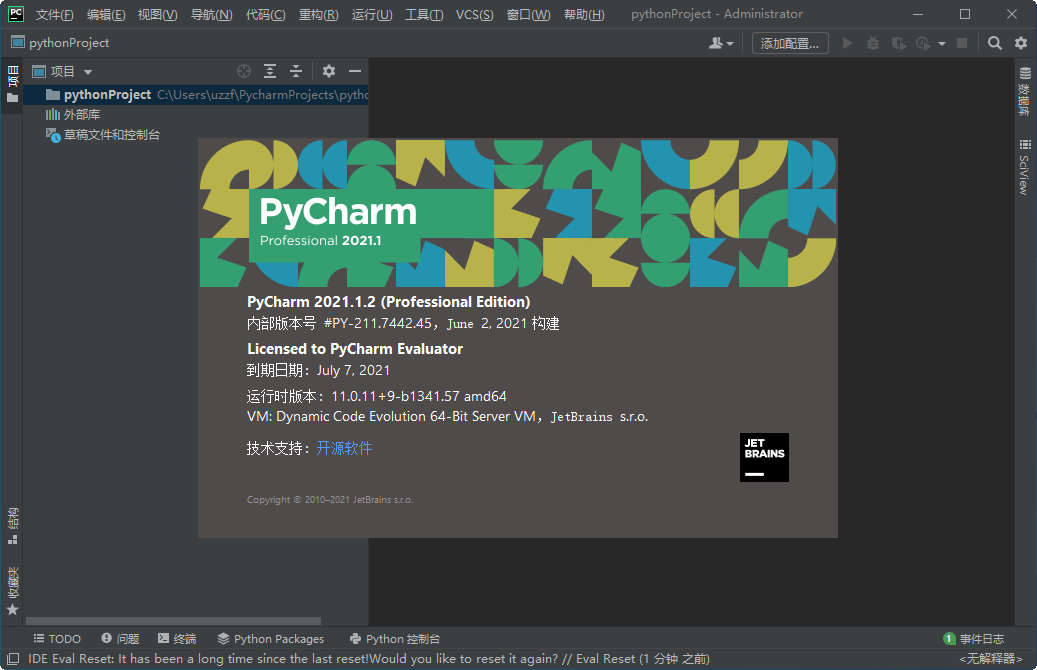The width and height of the screenshot is (1037, 670).
Task: Open the VCS(S) menu
Action: (x=474, y=15)
